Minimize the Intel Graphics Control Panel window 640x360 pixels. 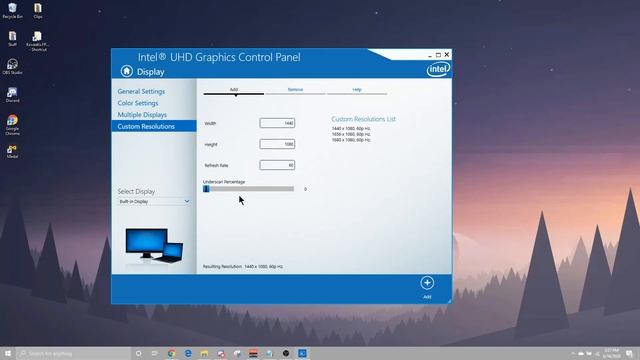tap(430, 55)
